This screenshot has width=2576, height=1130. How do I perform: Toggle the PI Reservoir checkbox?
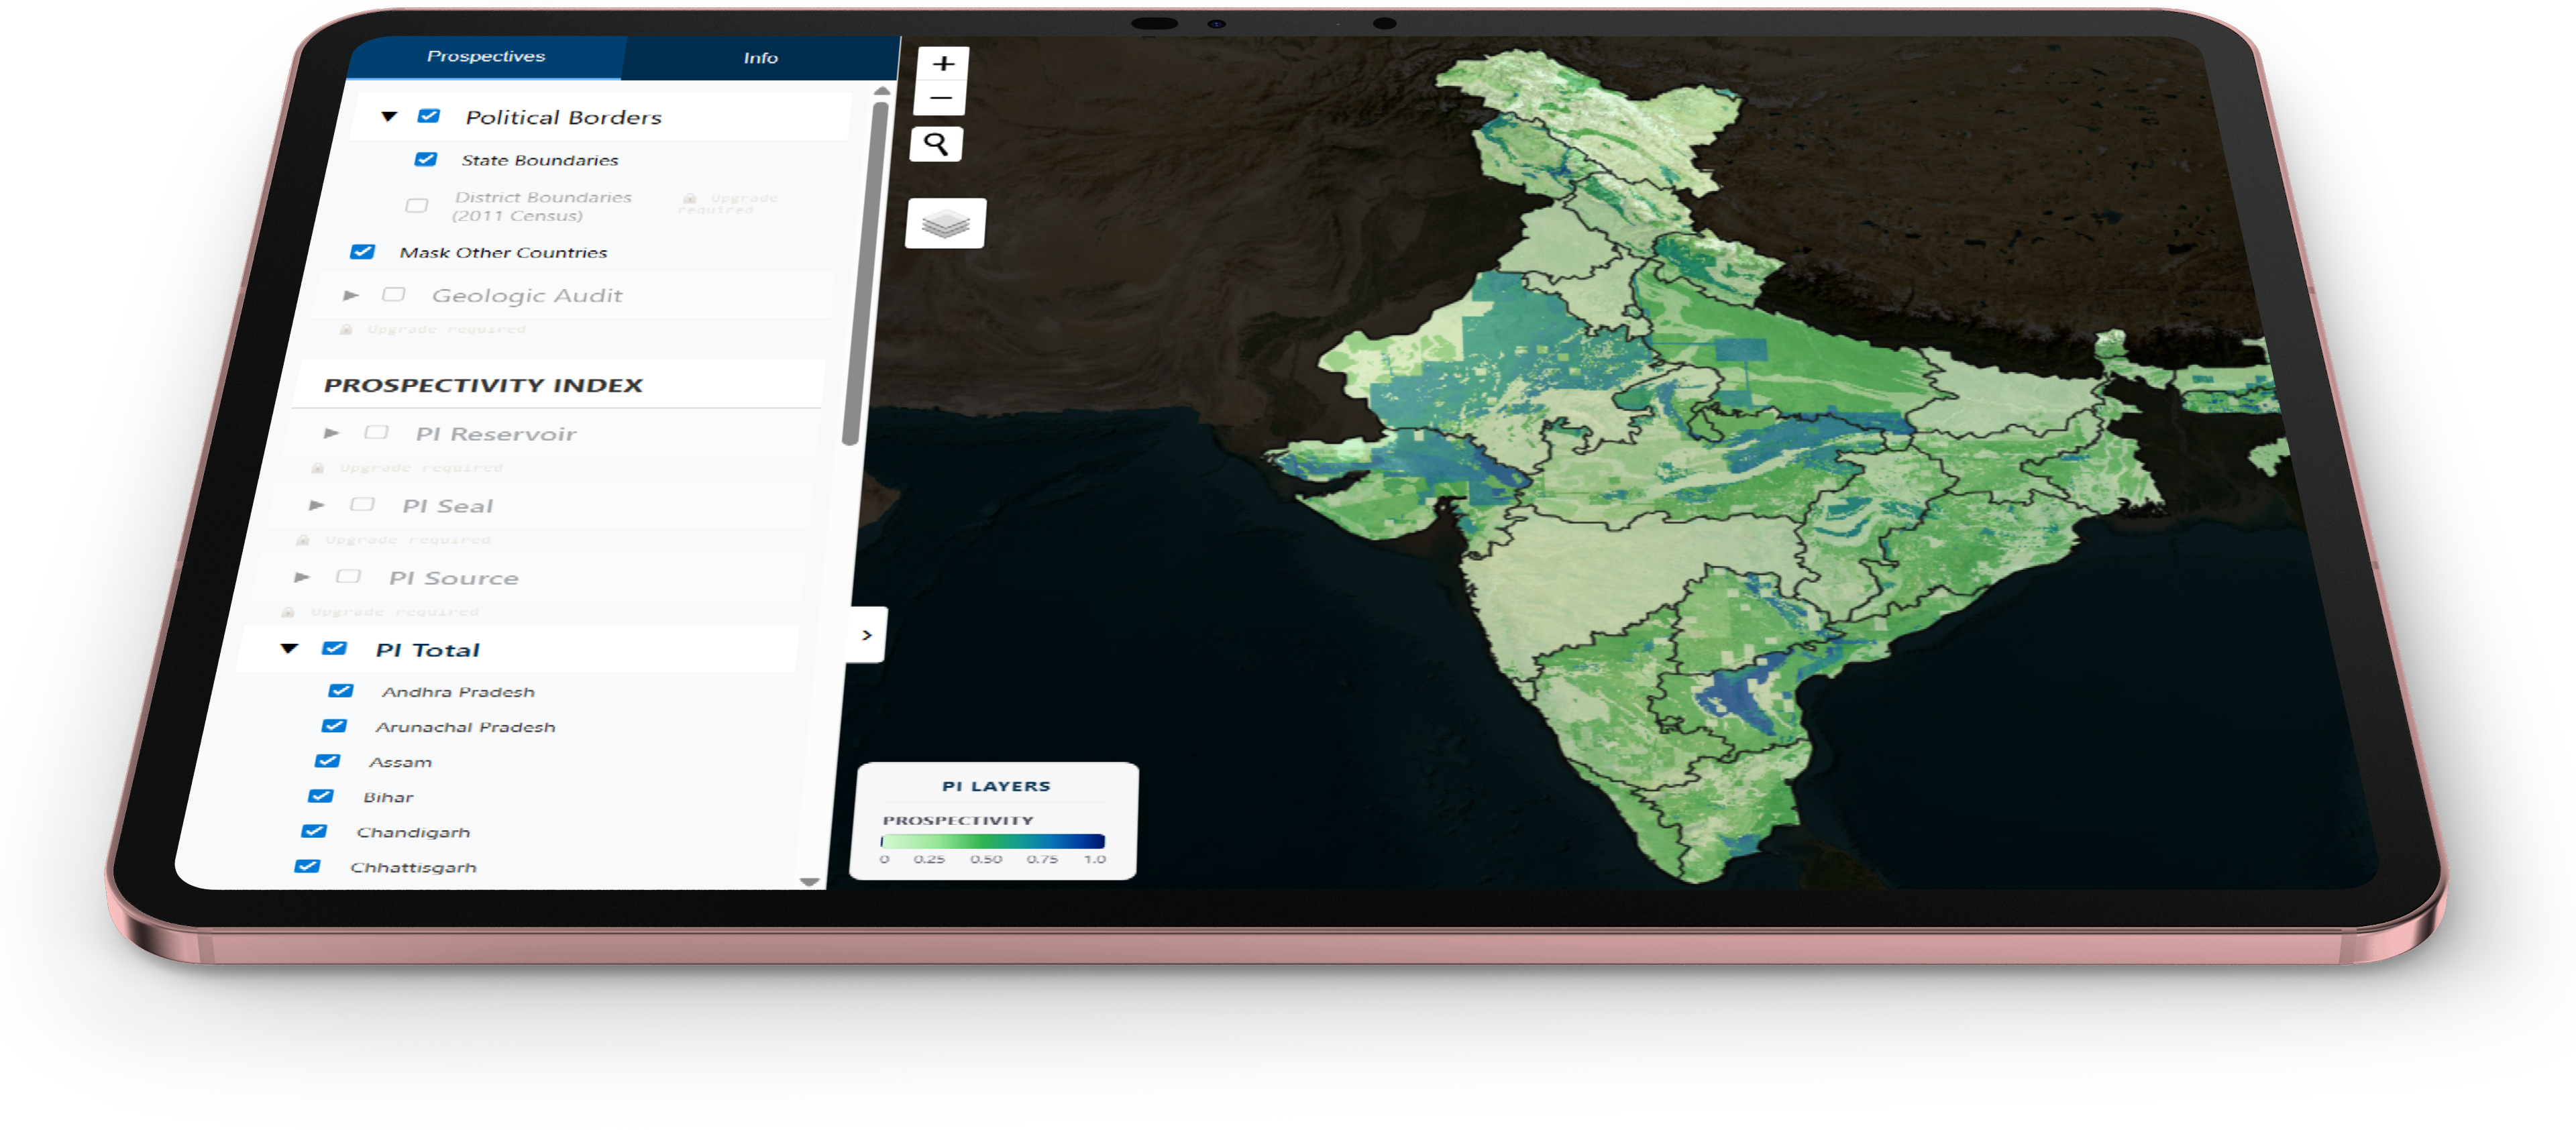(376, 433)
